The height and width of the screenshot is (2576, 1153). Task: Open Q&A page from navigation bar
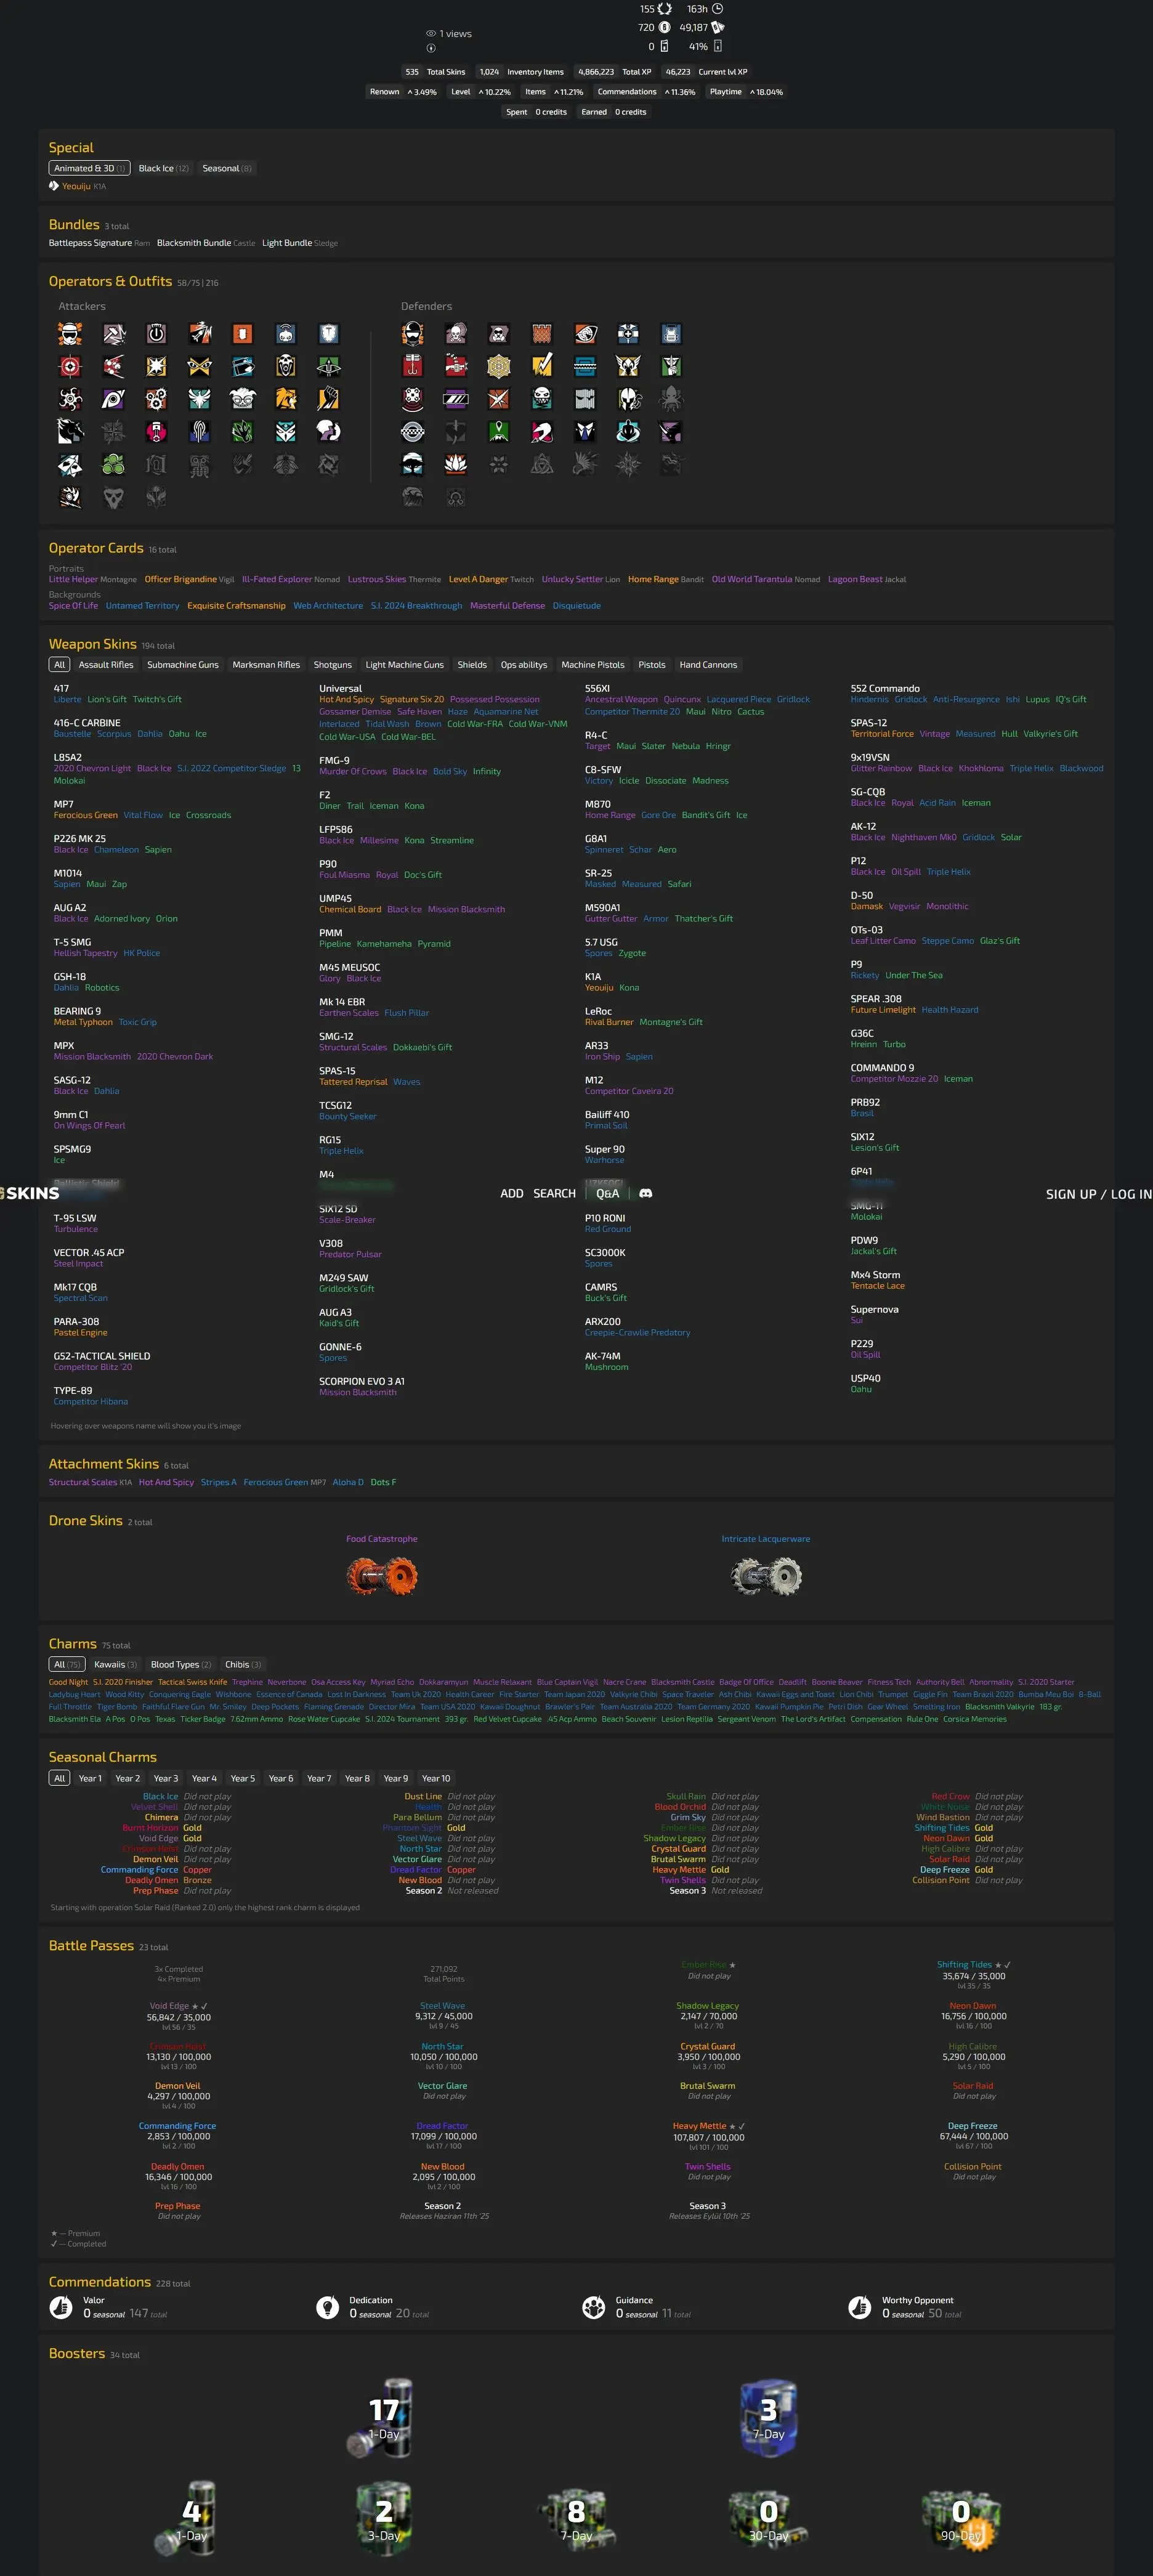[x=607, y=1193]
